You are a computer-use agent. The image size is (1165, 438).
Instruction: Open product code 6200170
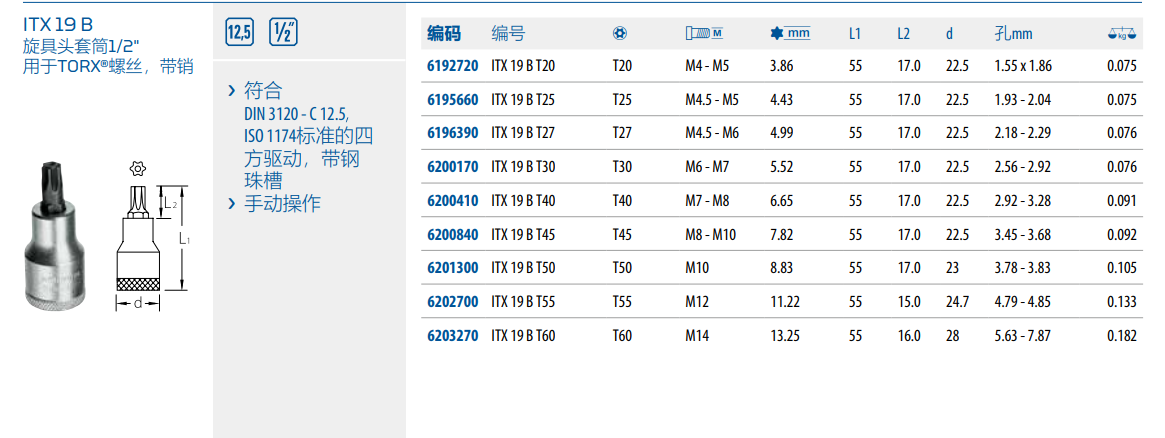452,167
